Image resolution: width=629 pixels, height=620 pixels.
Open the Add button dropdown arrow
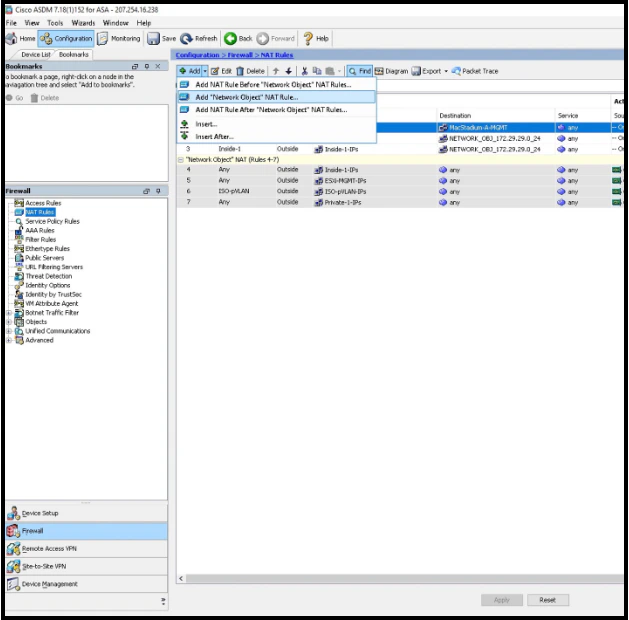(205, 71)
